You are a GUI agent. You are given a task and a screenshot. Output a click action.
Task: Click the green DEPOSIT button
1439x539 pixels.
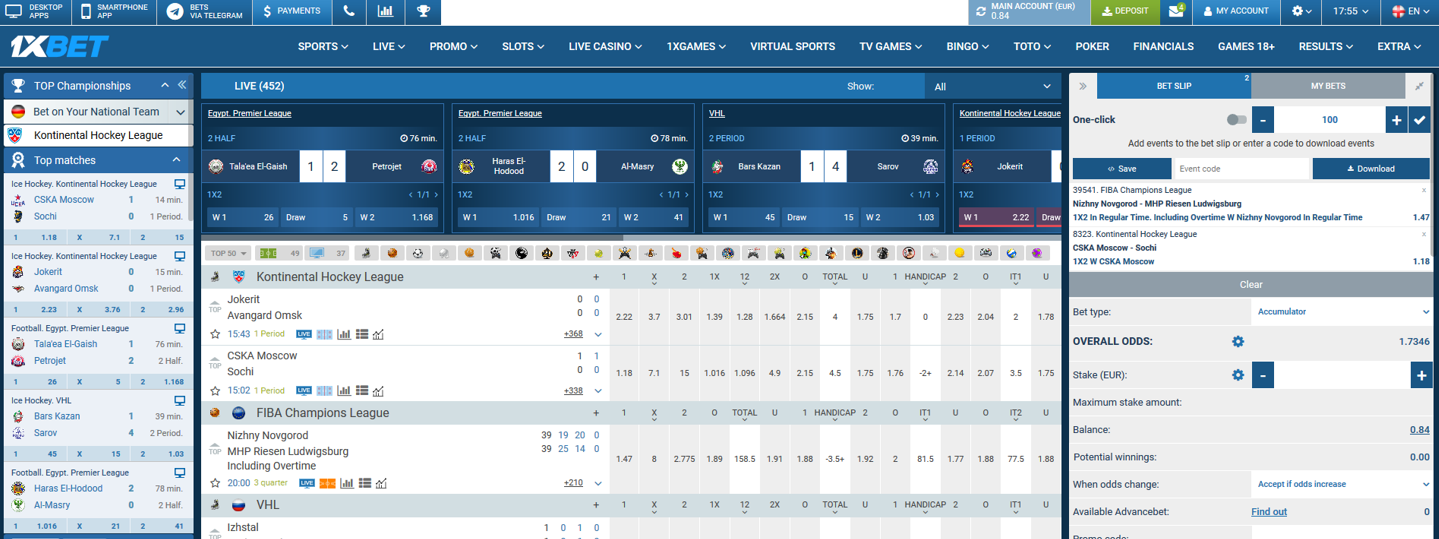[x=1125, y=12]
